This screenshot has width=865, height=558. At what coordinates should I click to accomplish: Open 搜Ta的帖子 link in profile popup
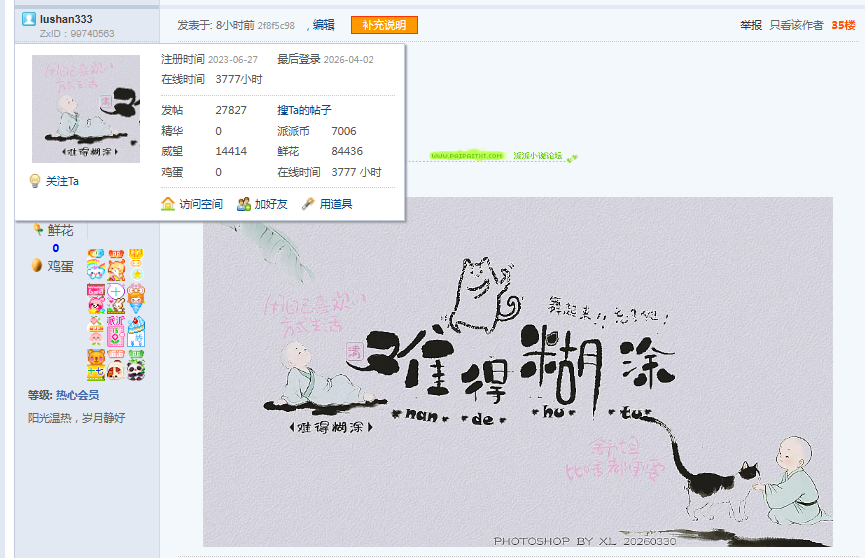pos(304,110)
